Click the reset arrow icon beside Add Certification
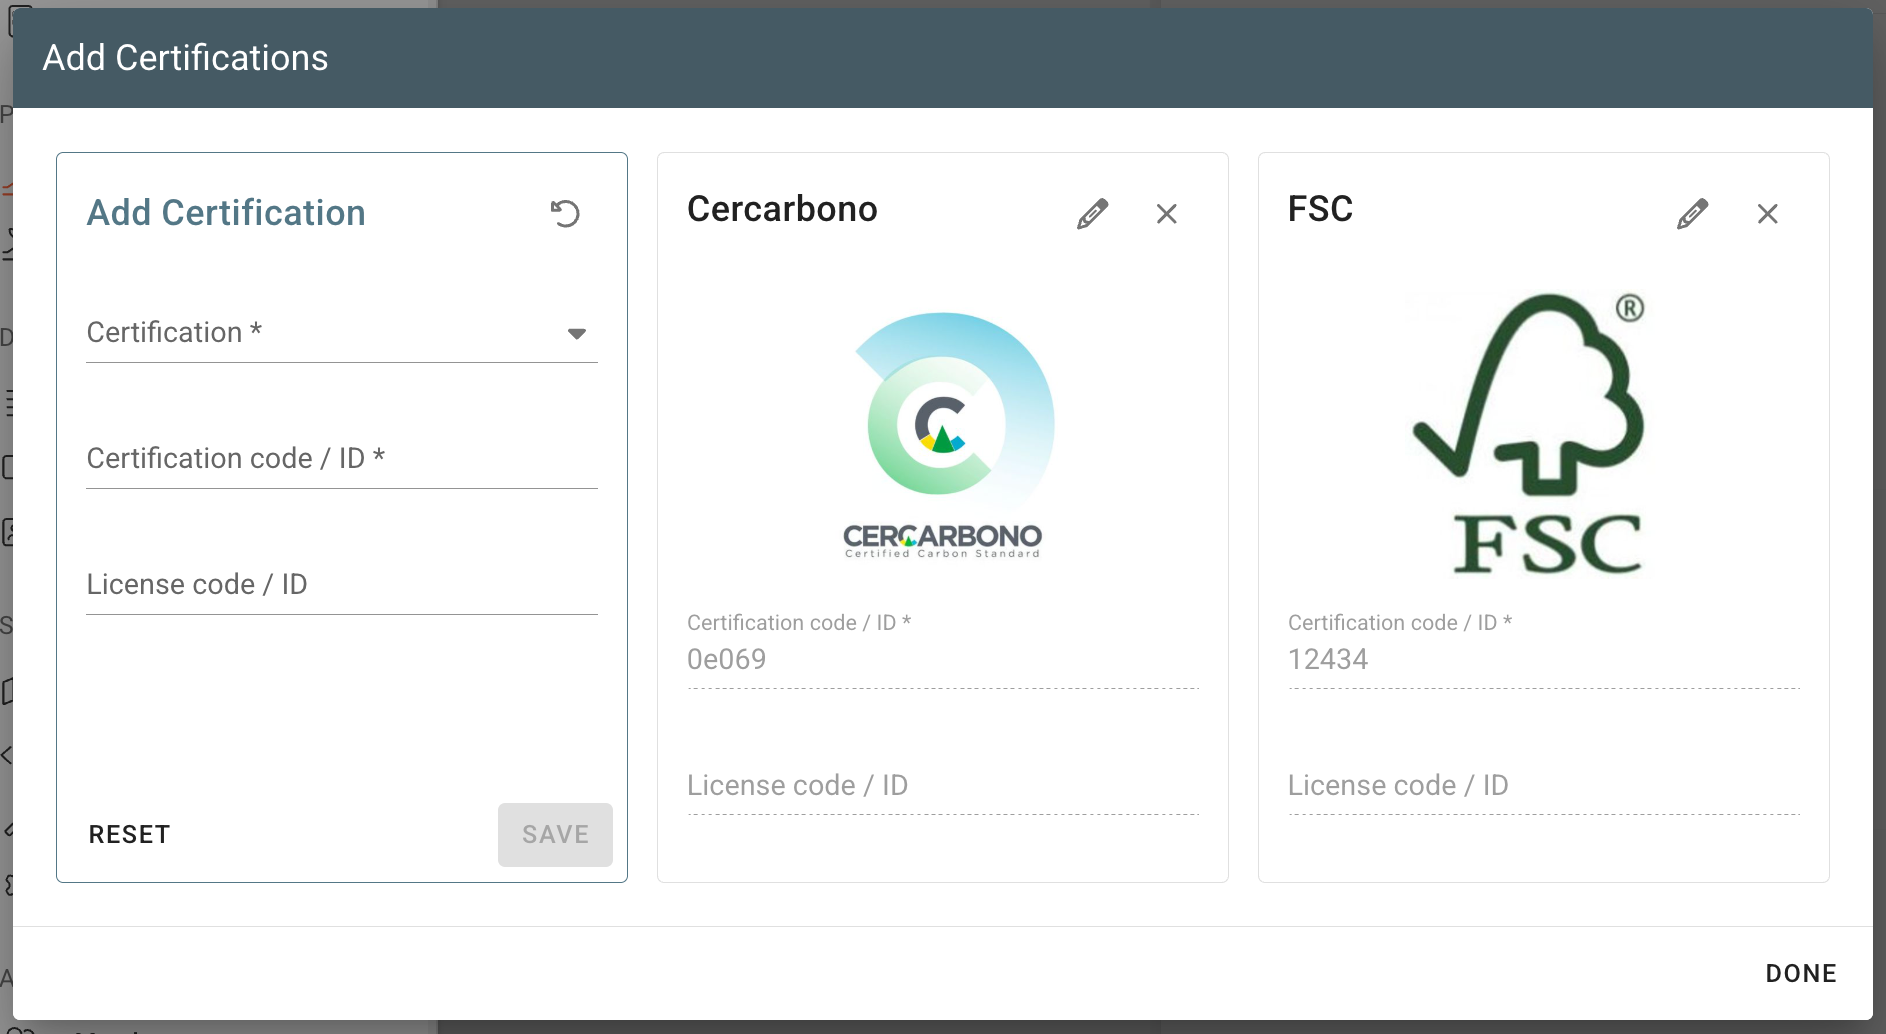The width and height of the screenshot is (1886, 1034). pyautogui.click(x=565, y=213)
